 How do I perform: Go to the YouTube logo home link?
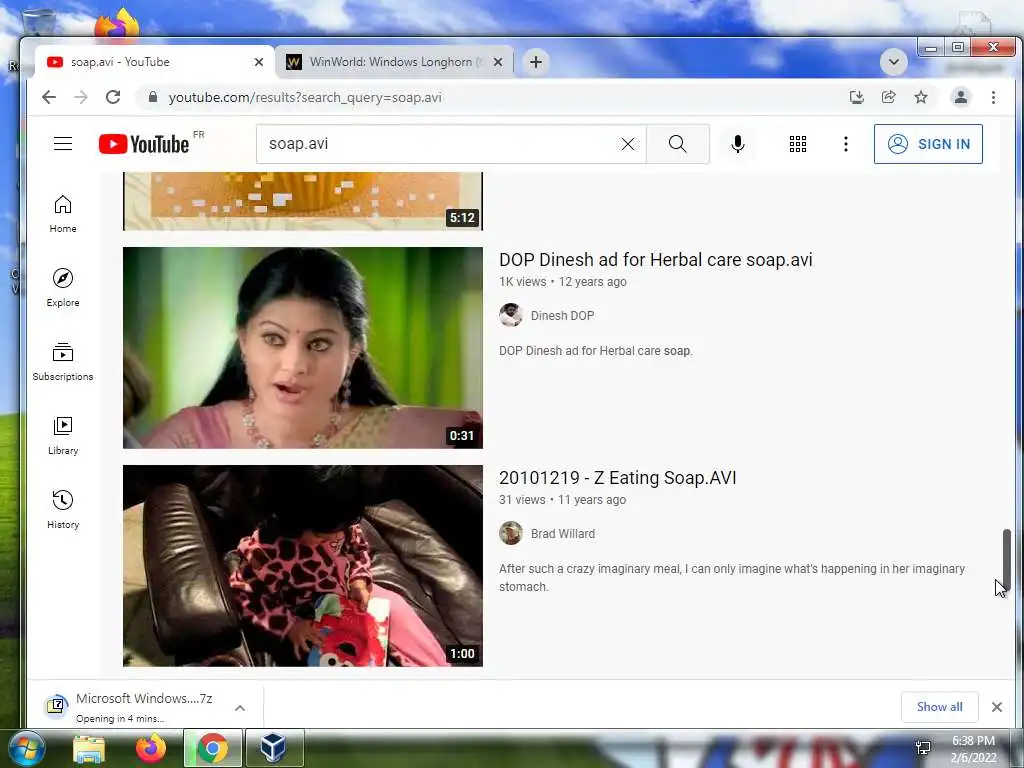(144, 144)
